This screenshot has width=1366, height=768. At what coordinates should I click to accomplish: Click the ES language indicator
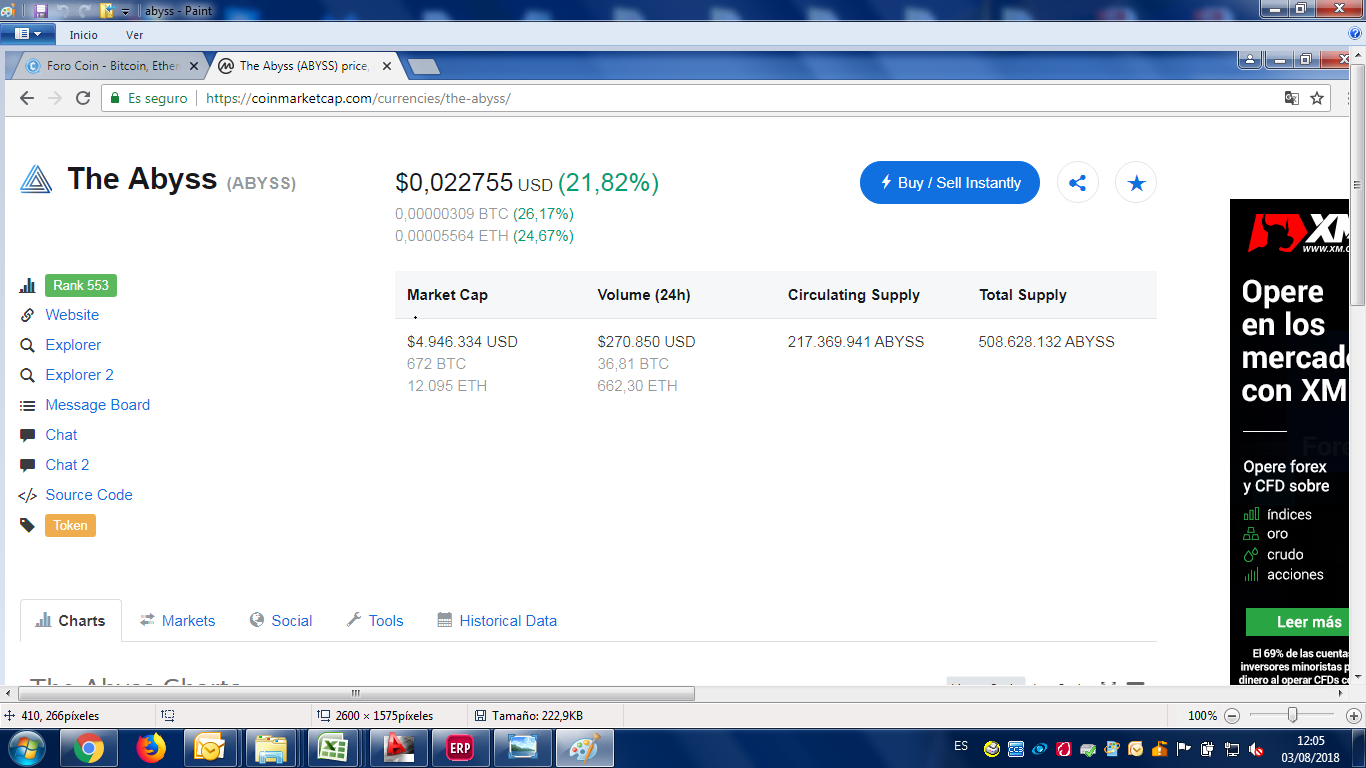tap(961, 747)
